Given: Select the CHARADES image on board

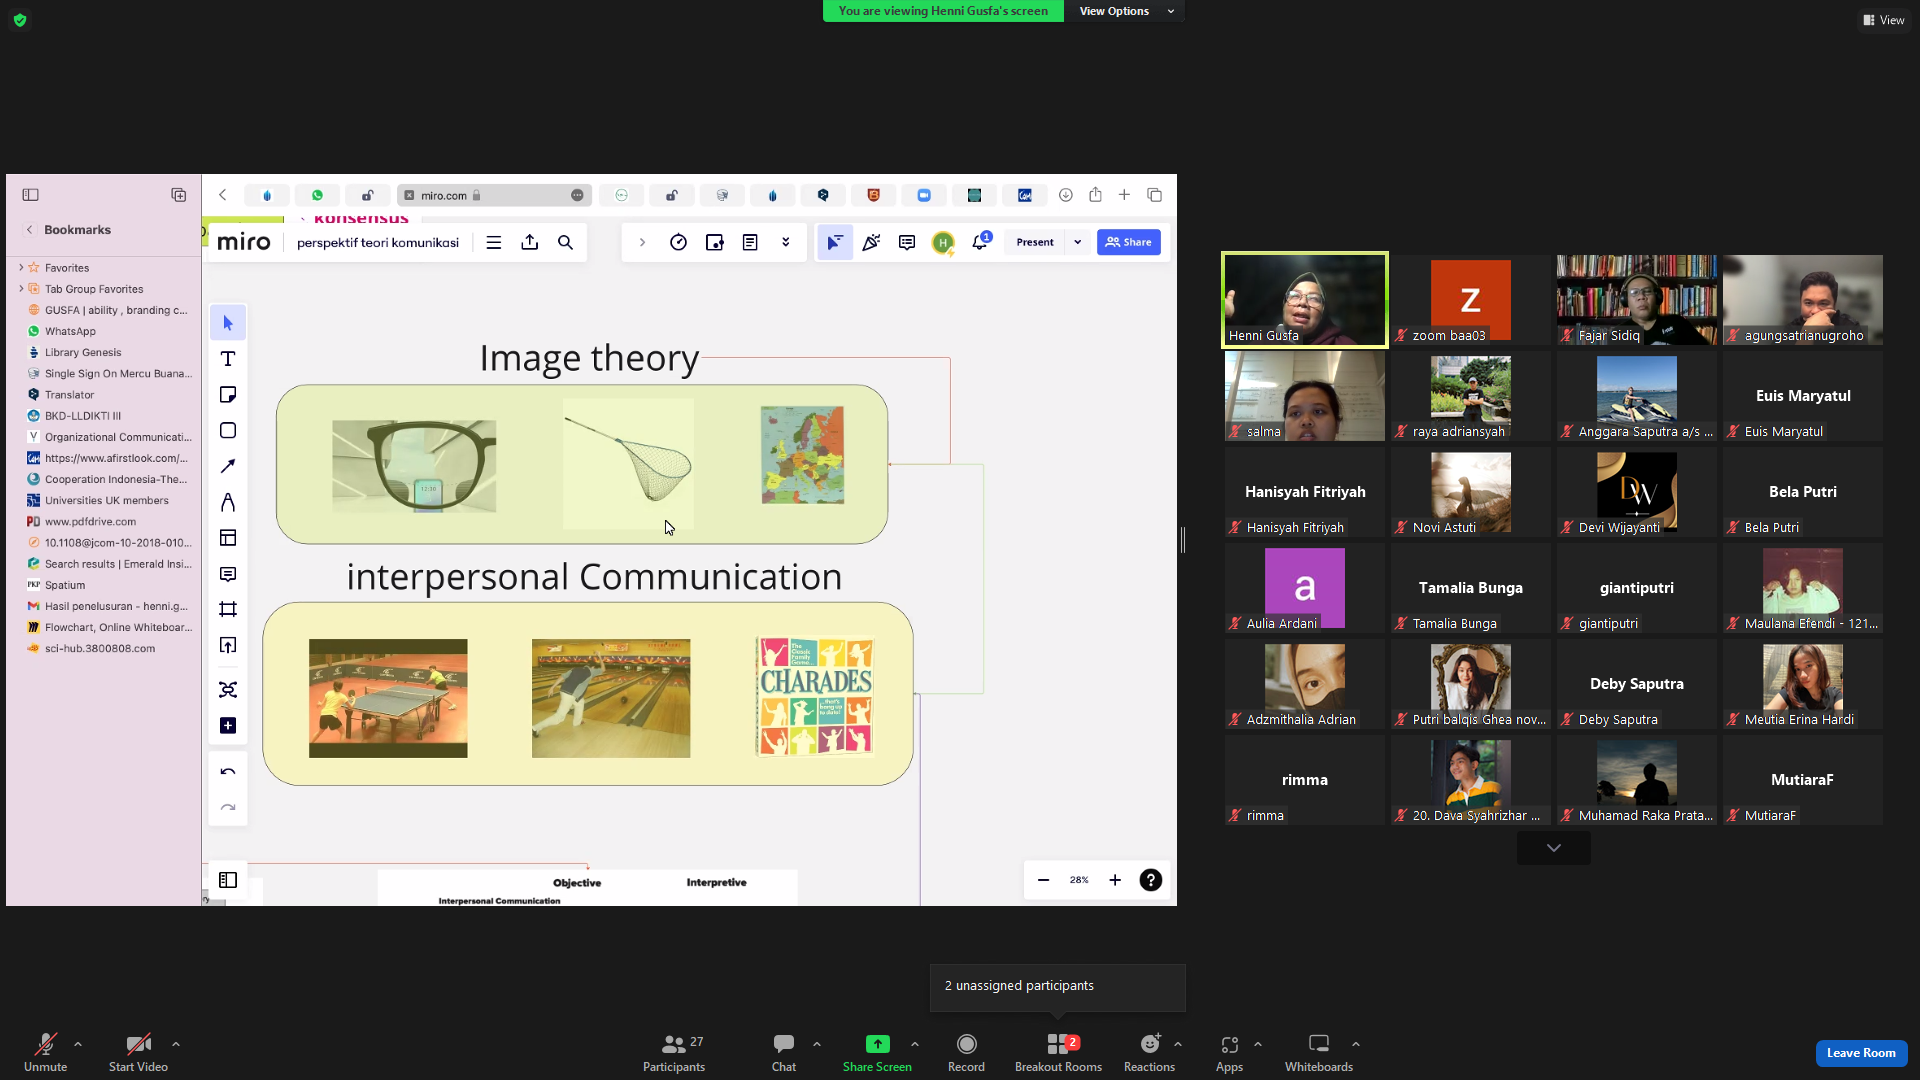Looking at the screenshot, I should click(x=815, y=696).
